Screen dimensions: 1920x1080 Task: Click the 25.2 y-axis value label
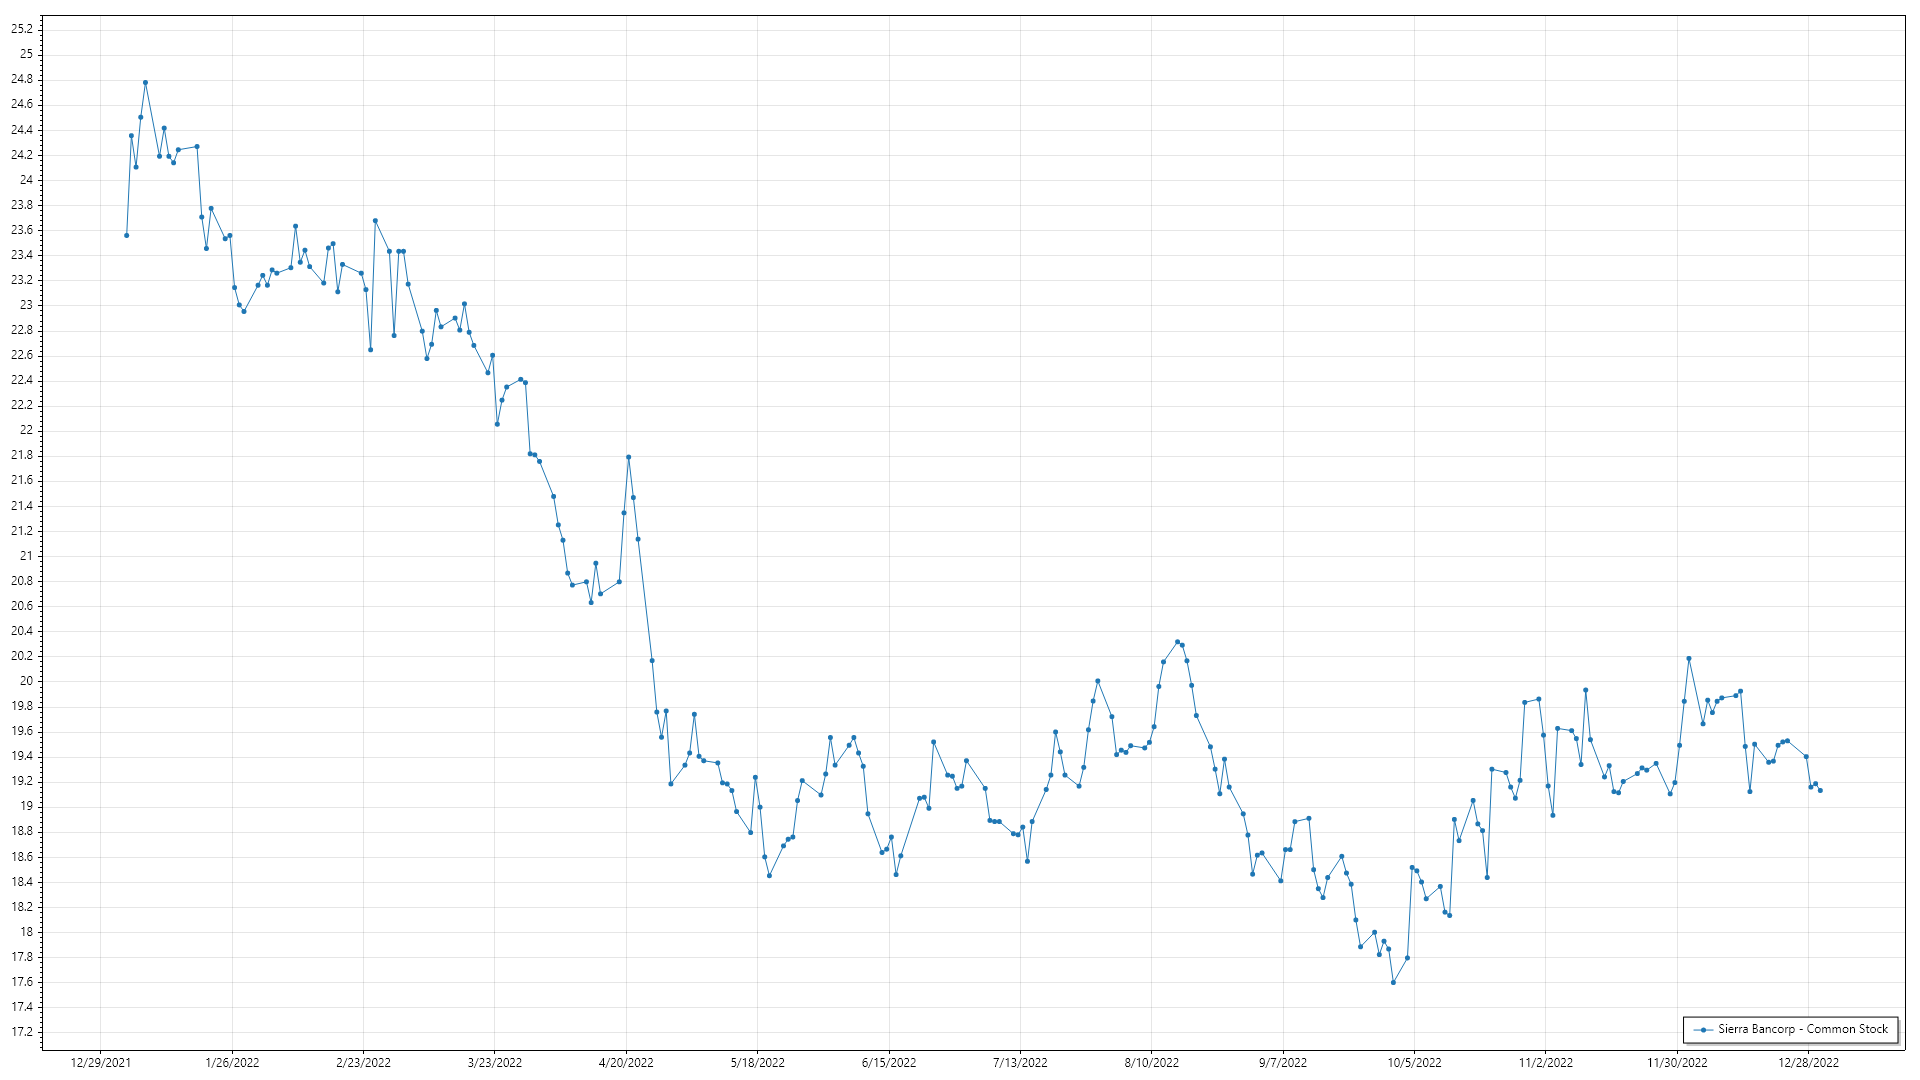click(x=22, y=29)
